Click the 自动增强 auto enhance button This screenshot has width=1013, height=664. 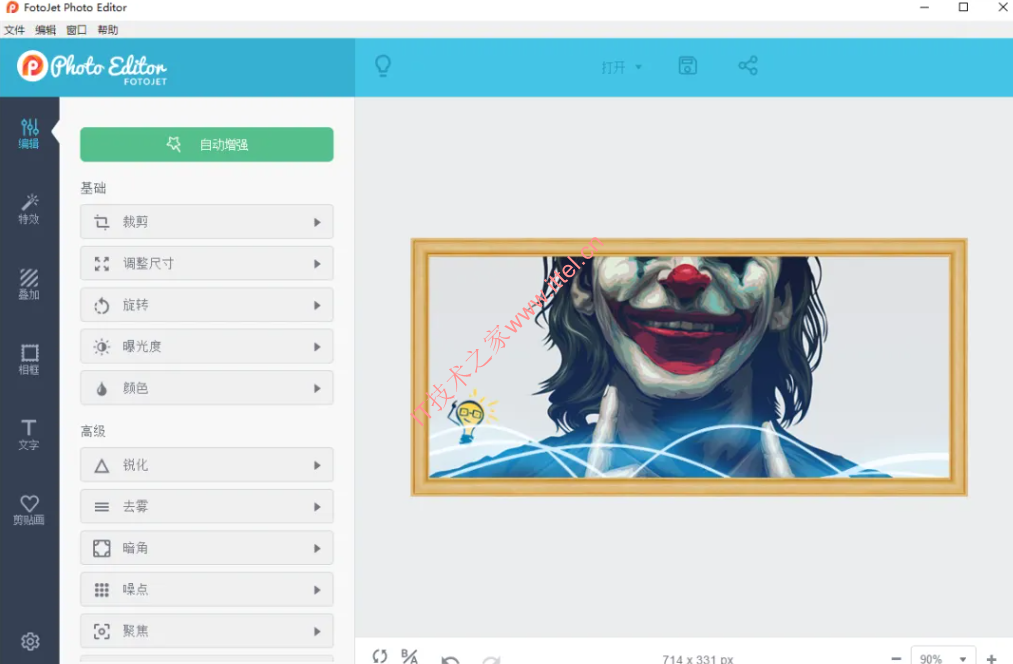tap(207, 144)
